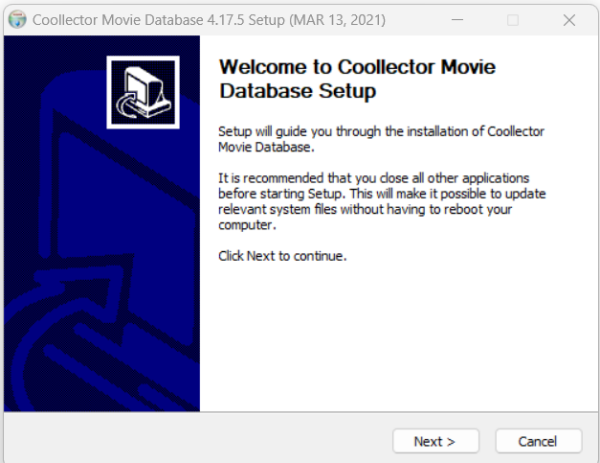The image size is (600, 463).
Task: Close the Setup window
Action: [x=568, y=20]
